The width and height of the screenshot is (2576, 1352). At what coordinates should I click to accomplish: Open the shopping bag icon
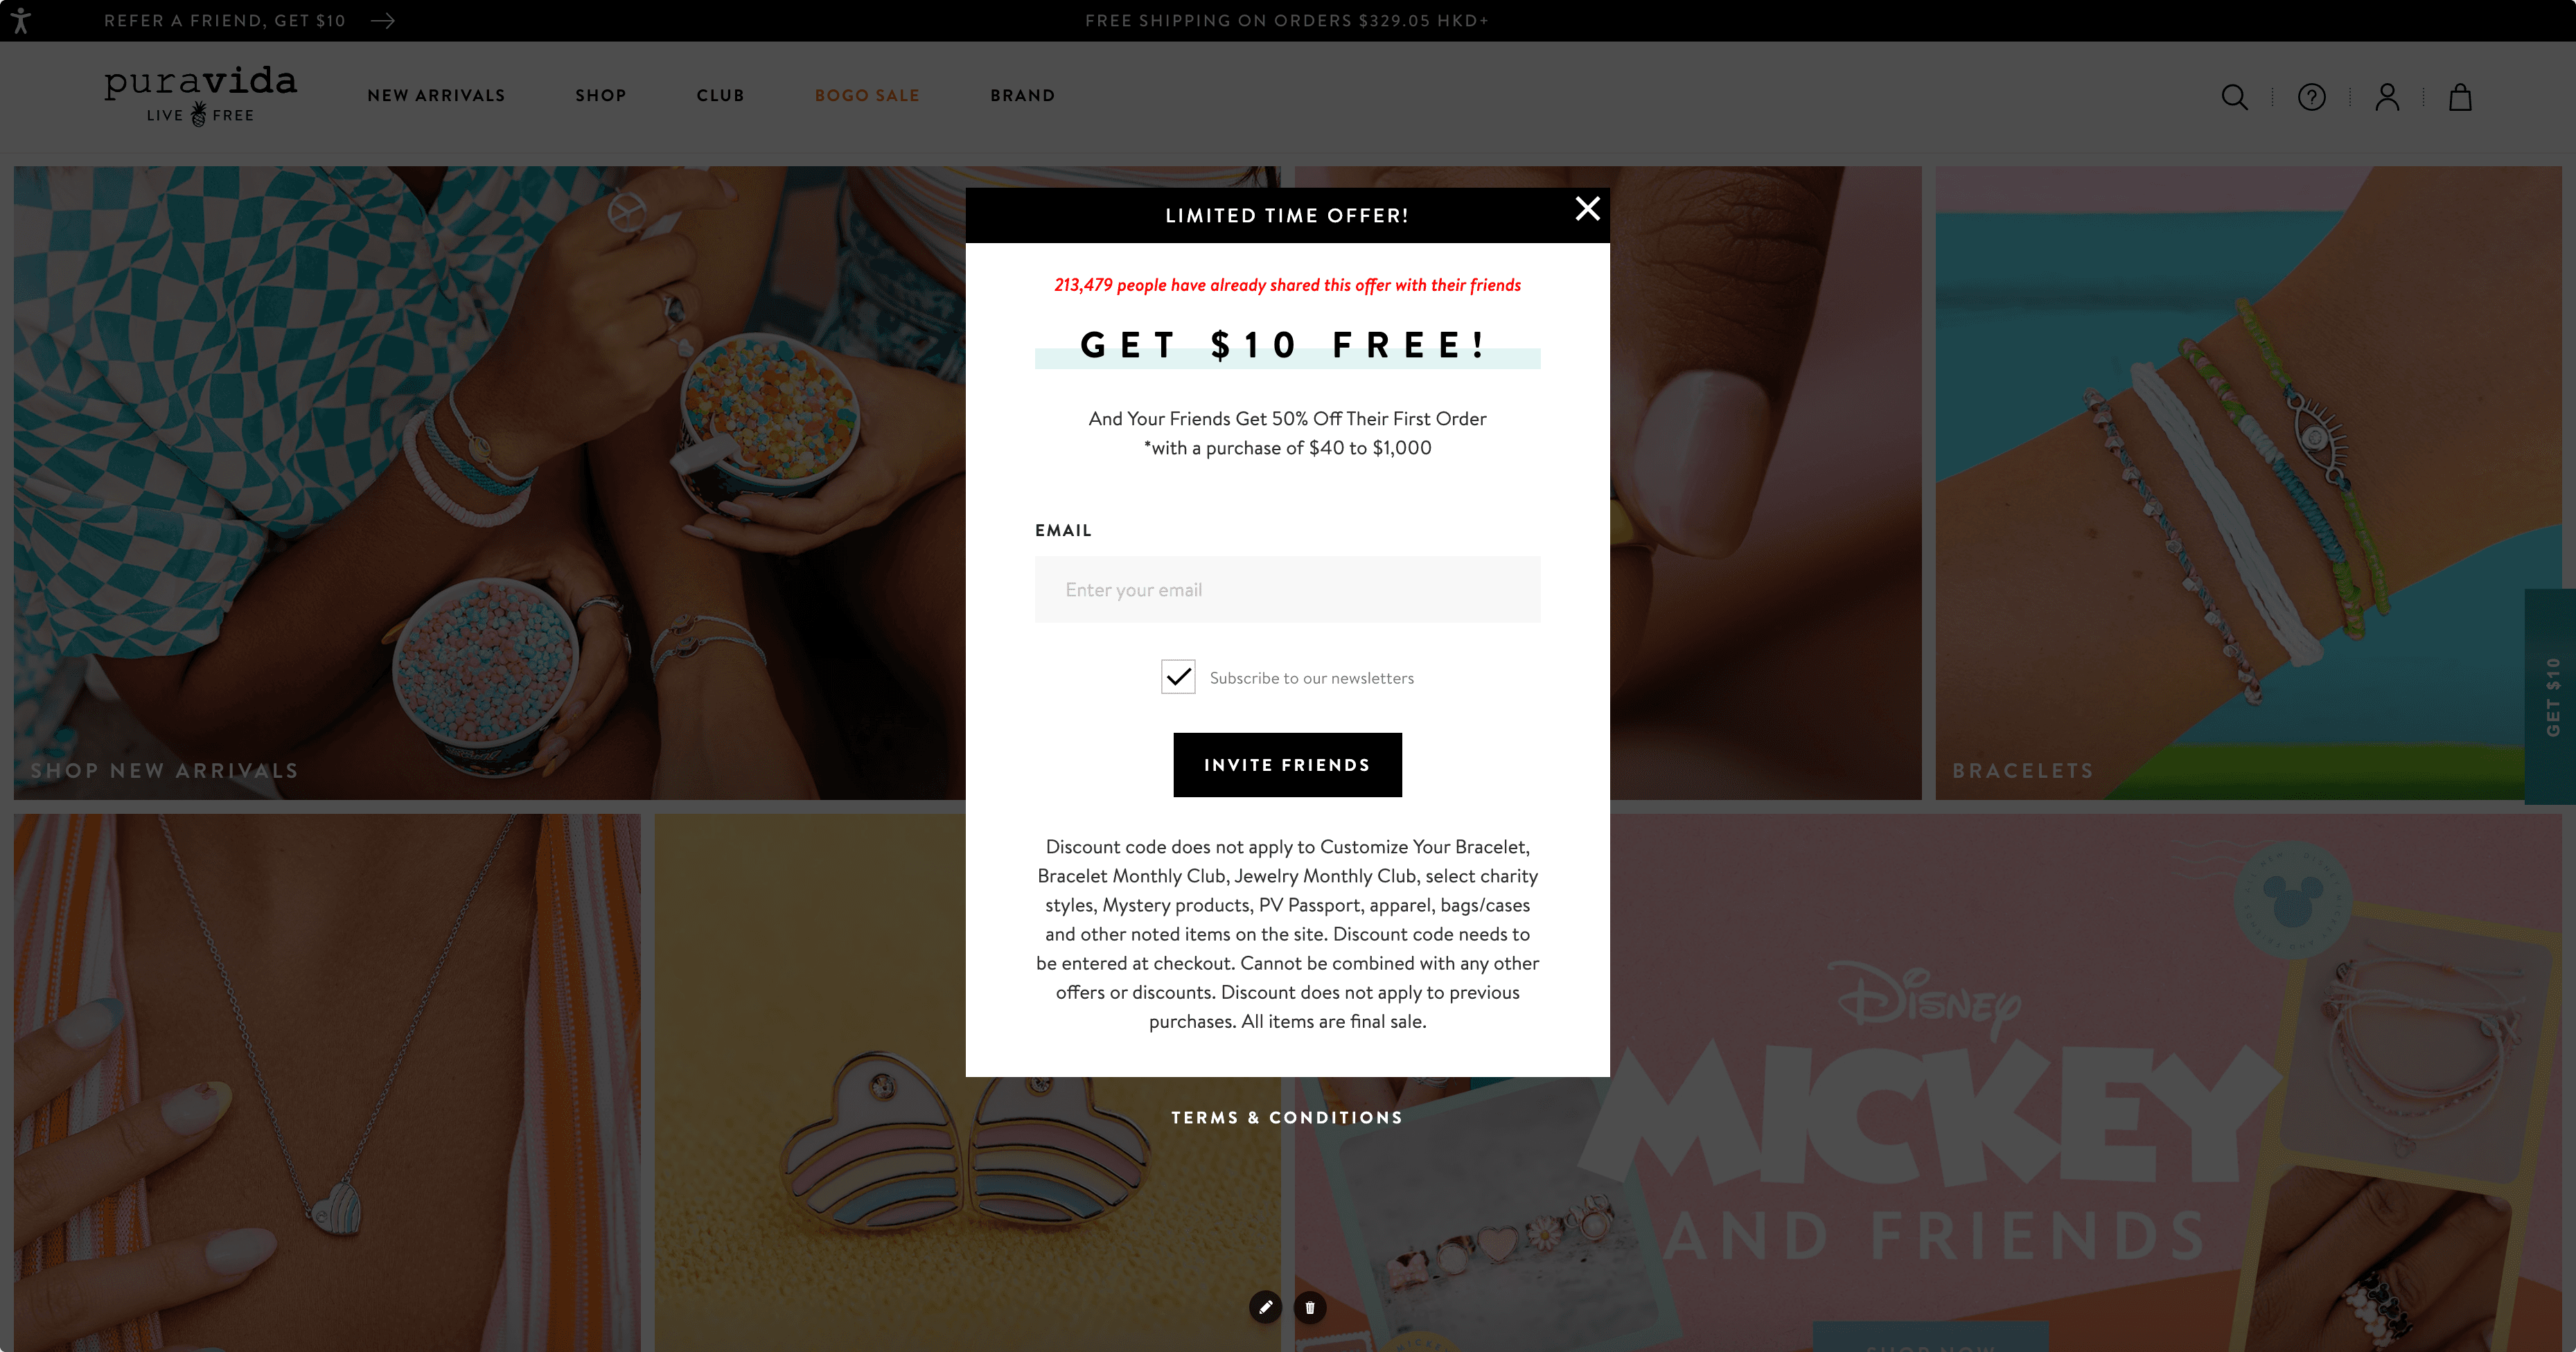point(2460,97)
